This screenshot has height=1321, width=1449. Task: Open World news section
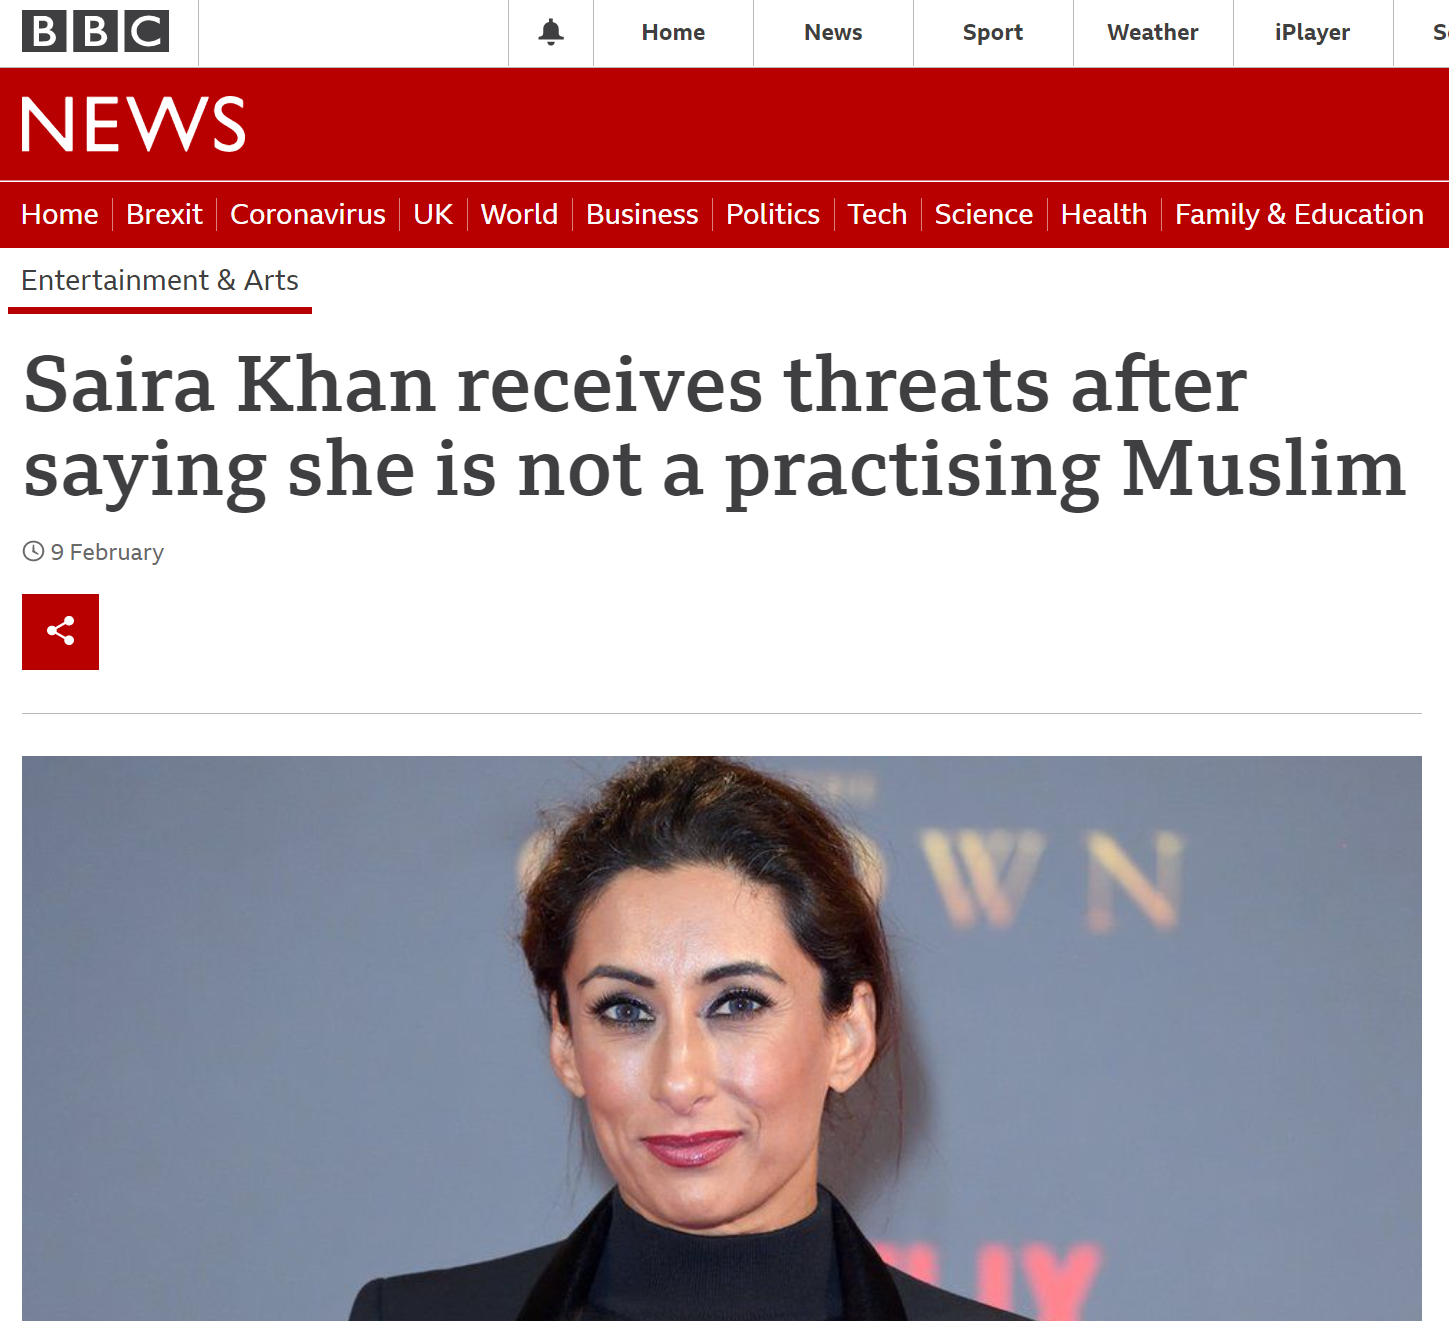pyautogui.click(x=519, y=214)
